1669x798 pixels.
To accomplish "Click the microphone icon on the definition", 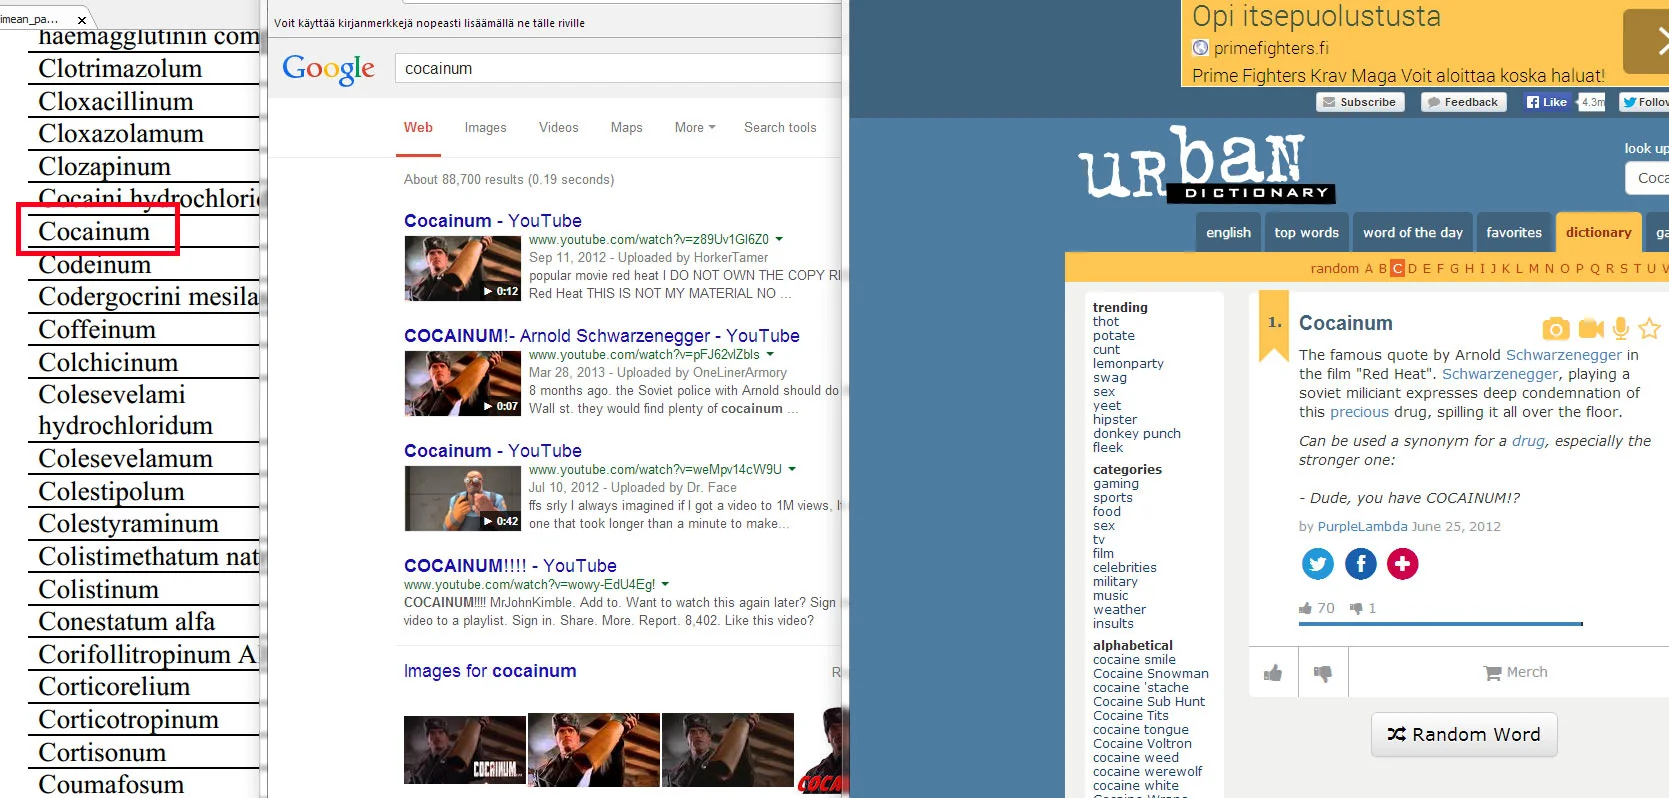I will tap(1621, 328).
